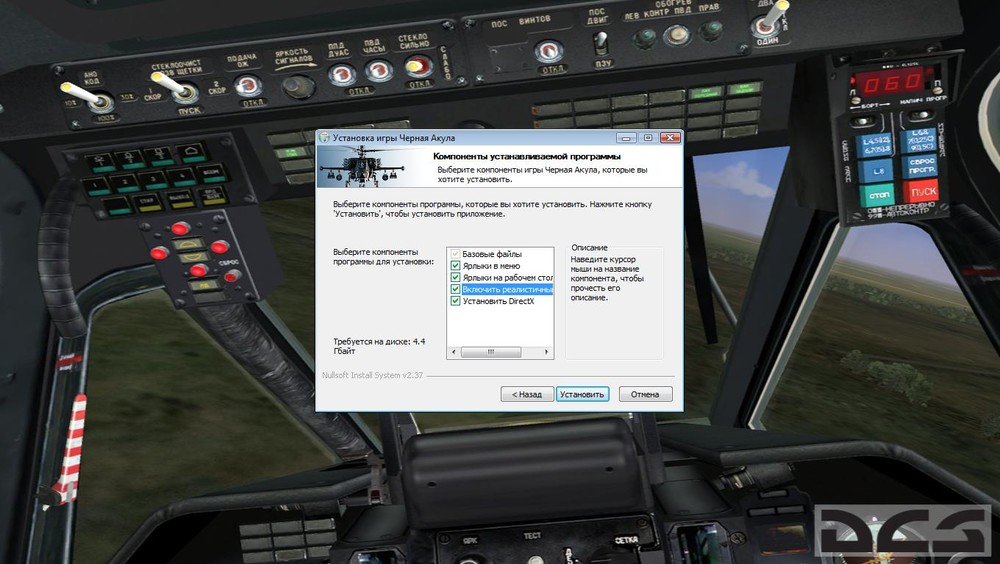
Task: Click the horizontal scrollbar thumb in component list
Action: [x=490, y=352]
